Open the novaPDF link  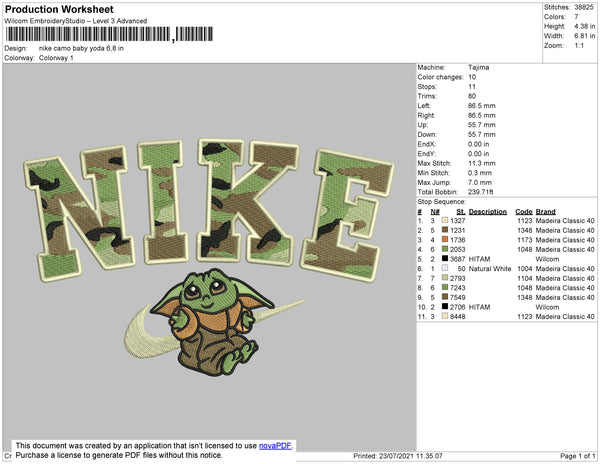coord(276,446)
